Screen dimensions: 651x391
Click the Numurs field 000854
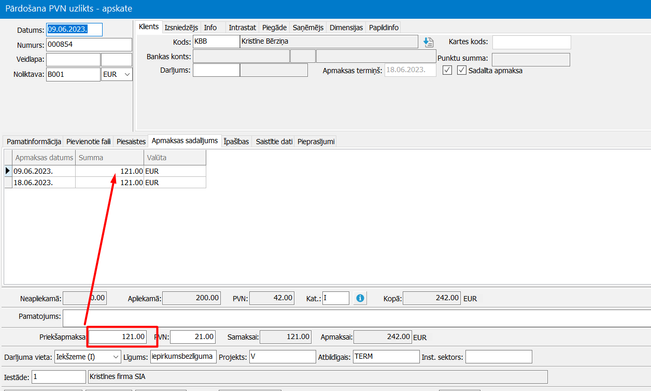click(89, 44)
